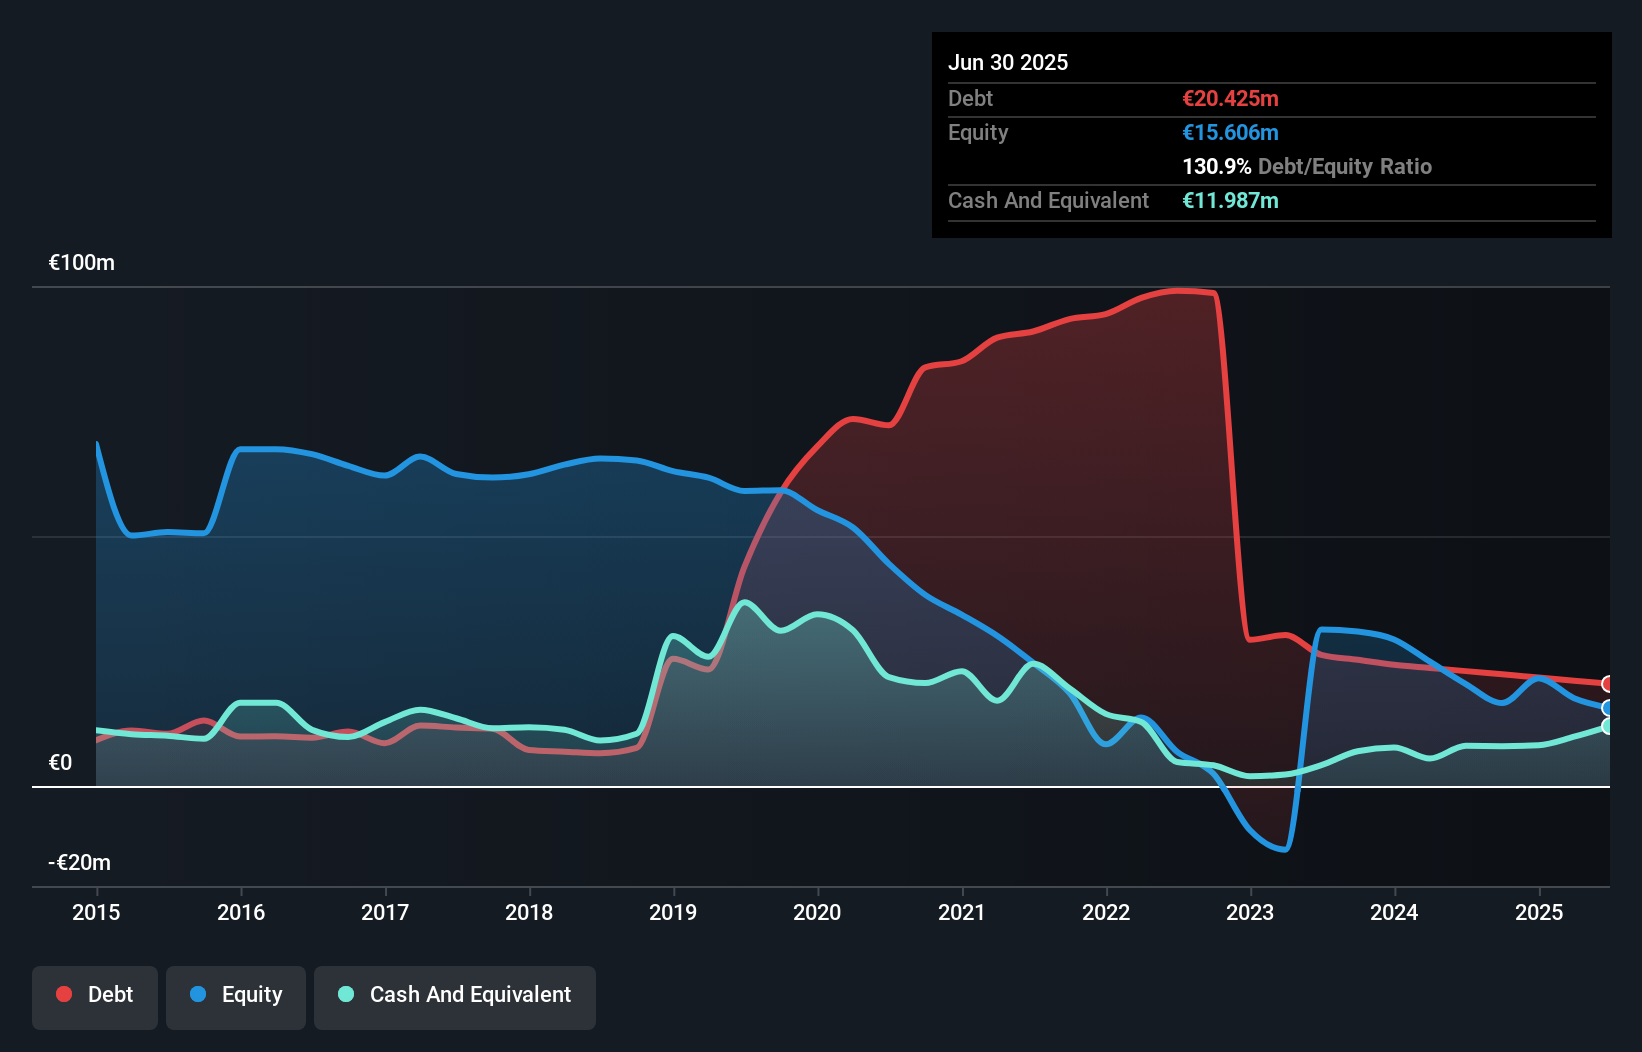Viewport: 1642px width, 1052px height.
Task: Click the €15.606m Equity value in tooltip
Action: pos(1230,132)
